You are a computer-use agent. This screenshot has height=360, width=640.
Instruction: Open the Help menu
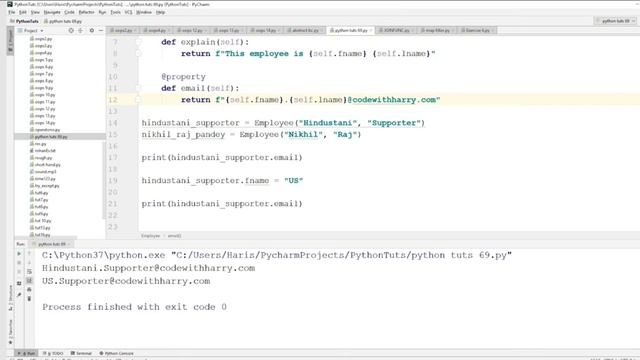point(160,12)
